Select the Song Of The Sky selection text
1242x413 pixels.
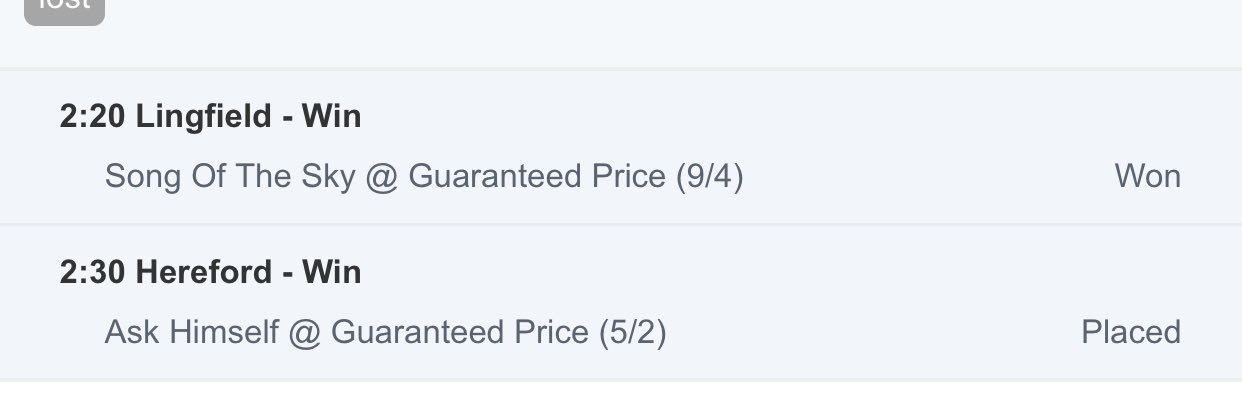click(230, 177)
